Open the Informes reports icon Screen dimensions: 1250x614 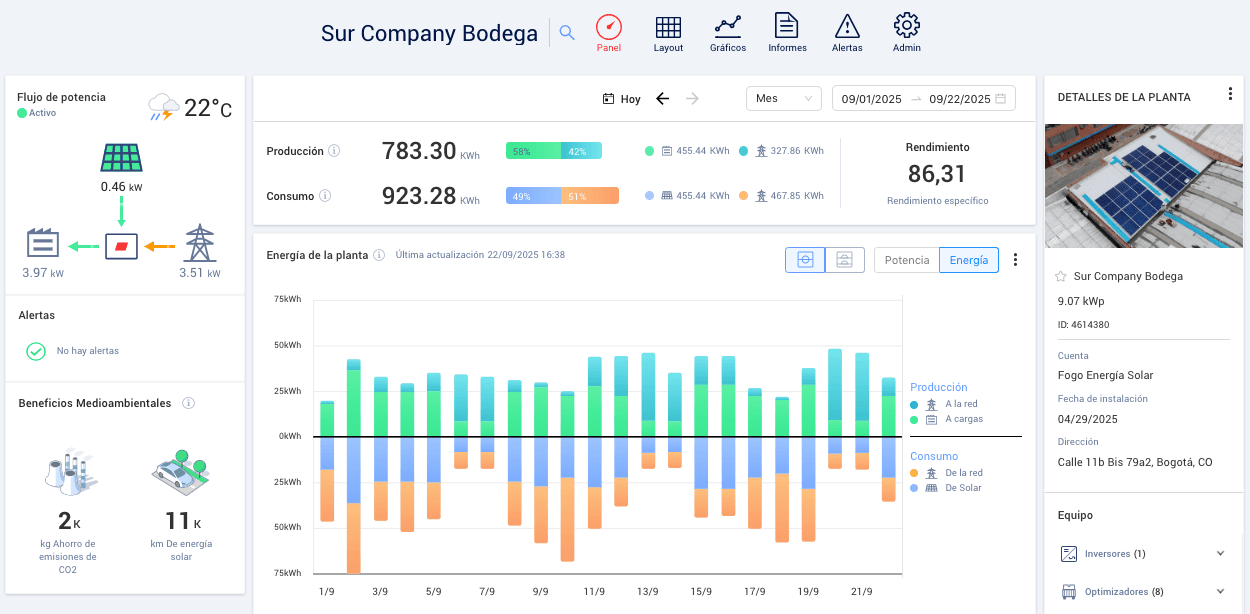[787, 27]
